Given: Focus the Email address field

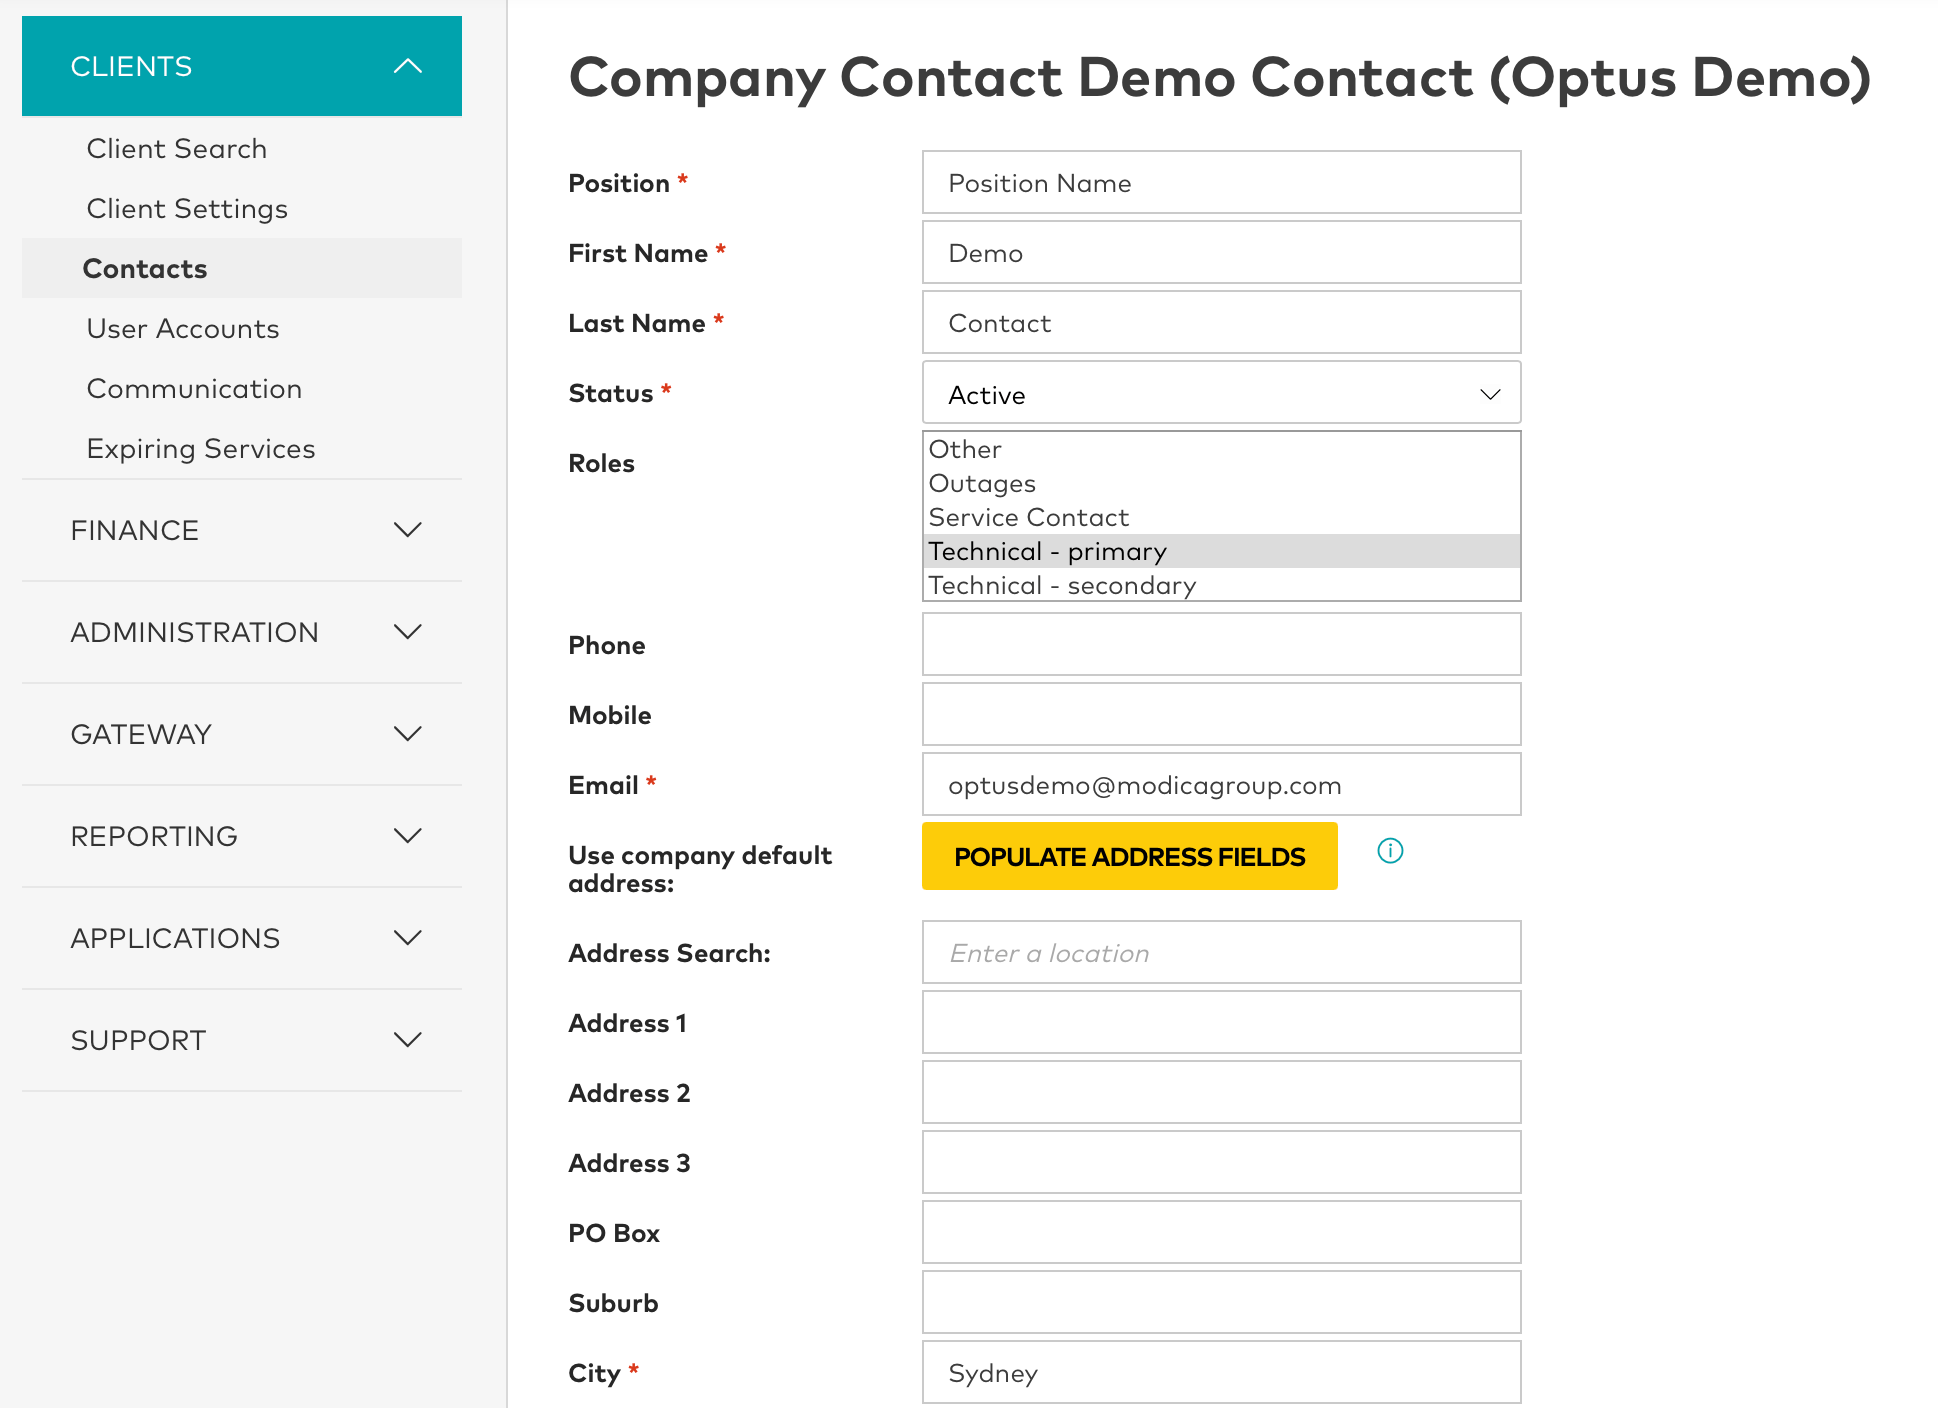Looking at the screenshot, I should [1220, 785].
